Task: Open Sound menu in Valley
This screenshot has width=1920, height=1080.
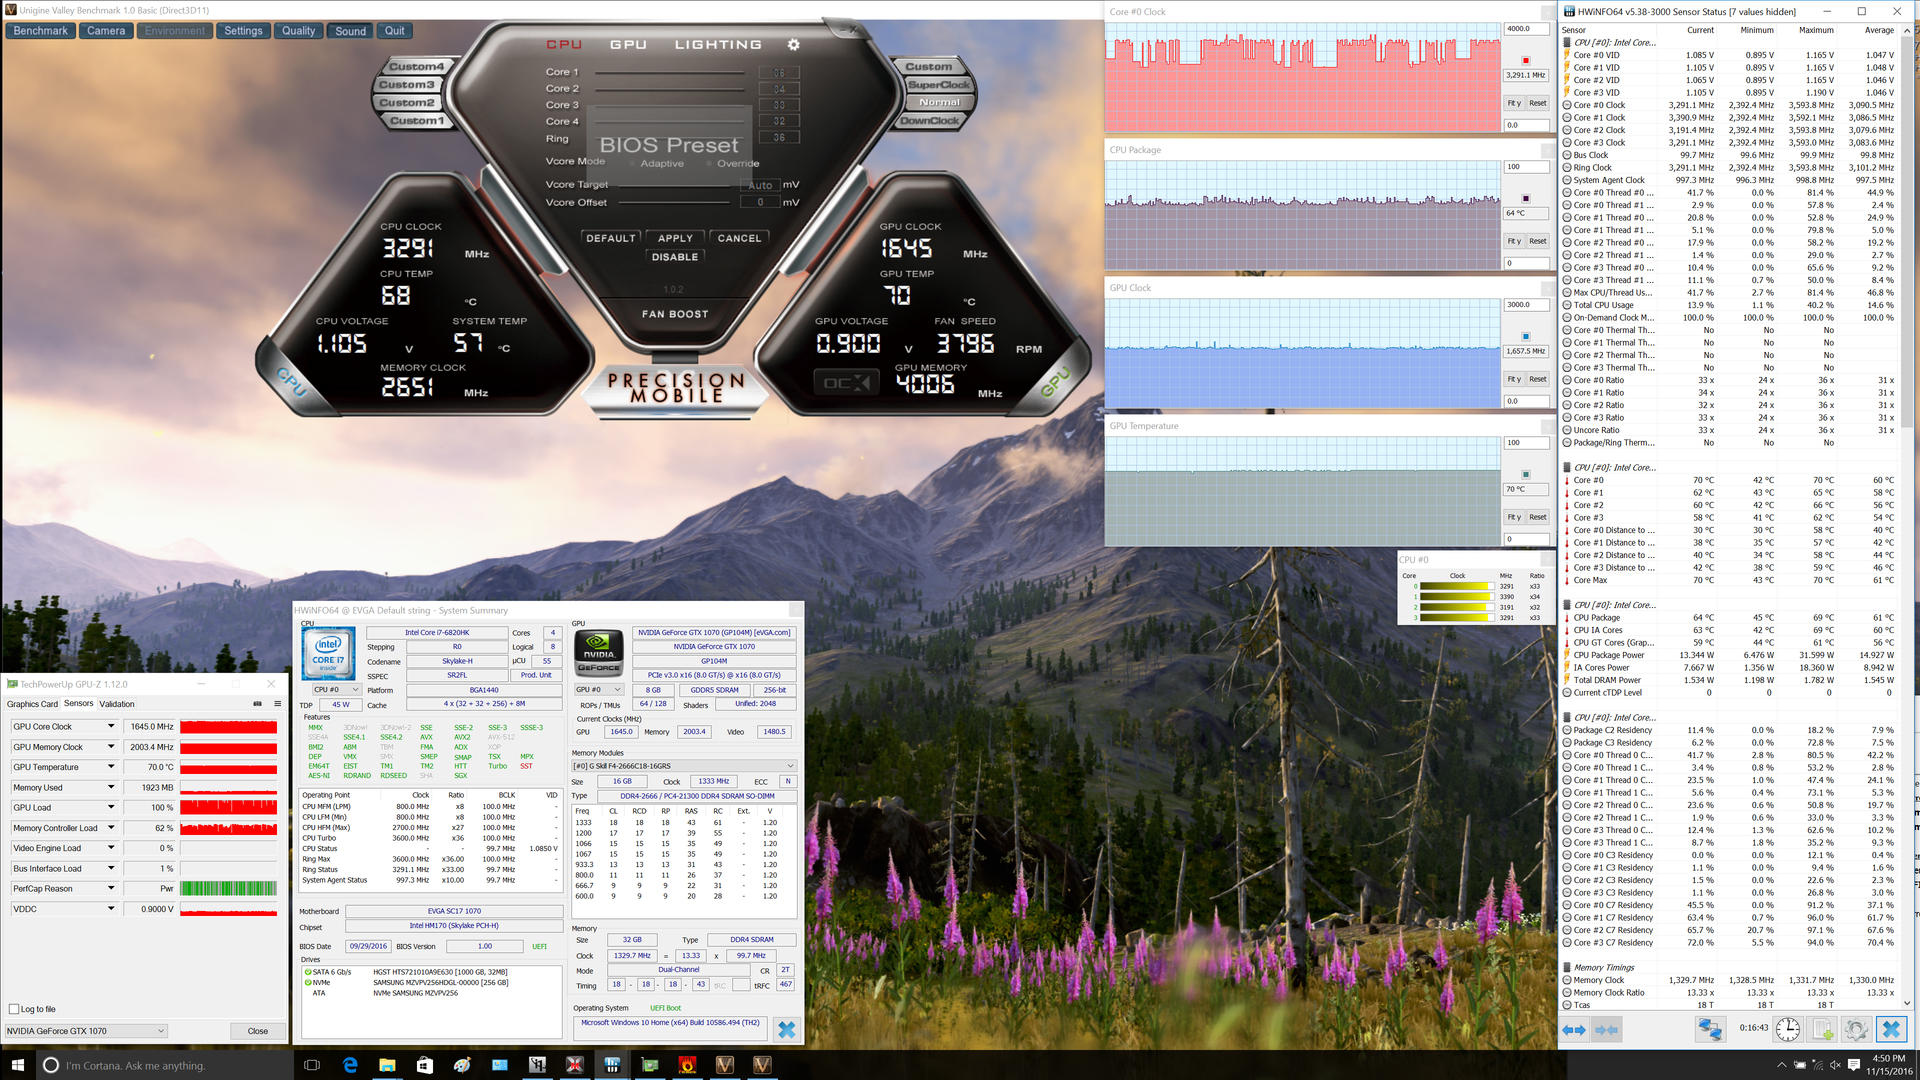Action: [350, 31]
